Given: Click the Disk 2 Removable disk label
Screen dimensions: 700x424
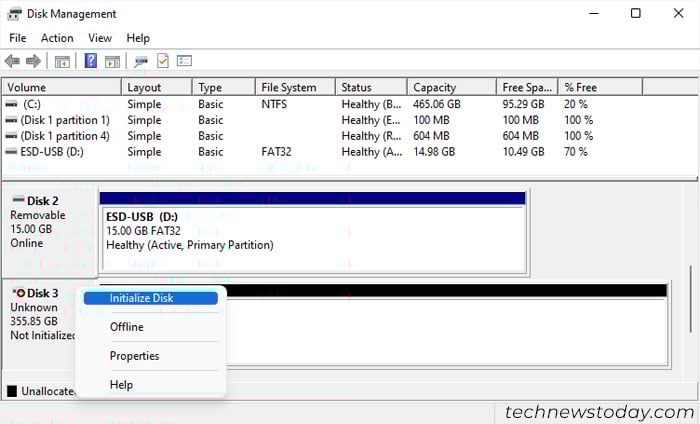Looking at the screenshot, I should click(49, 231).
